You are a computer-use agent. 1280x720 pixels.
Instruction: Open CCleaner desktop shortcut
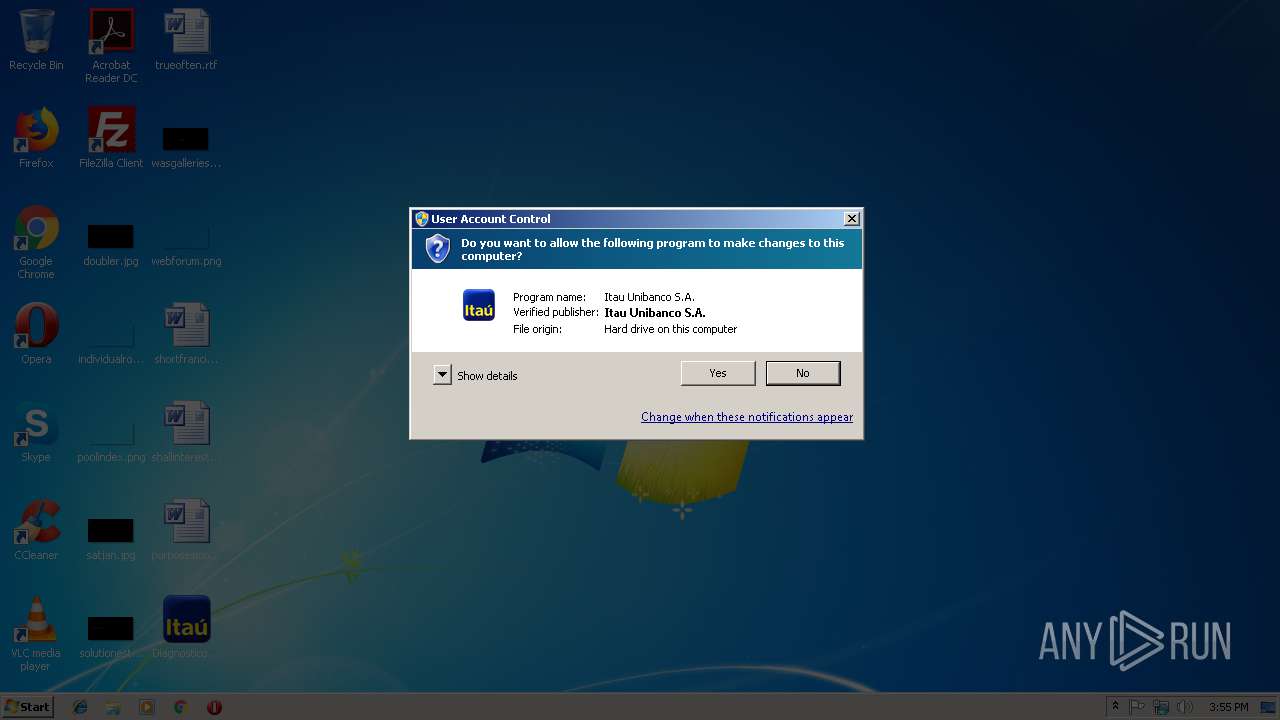(x=36, y=530)
